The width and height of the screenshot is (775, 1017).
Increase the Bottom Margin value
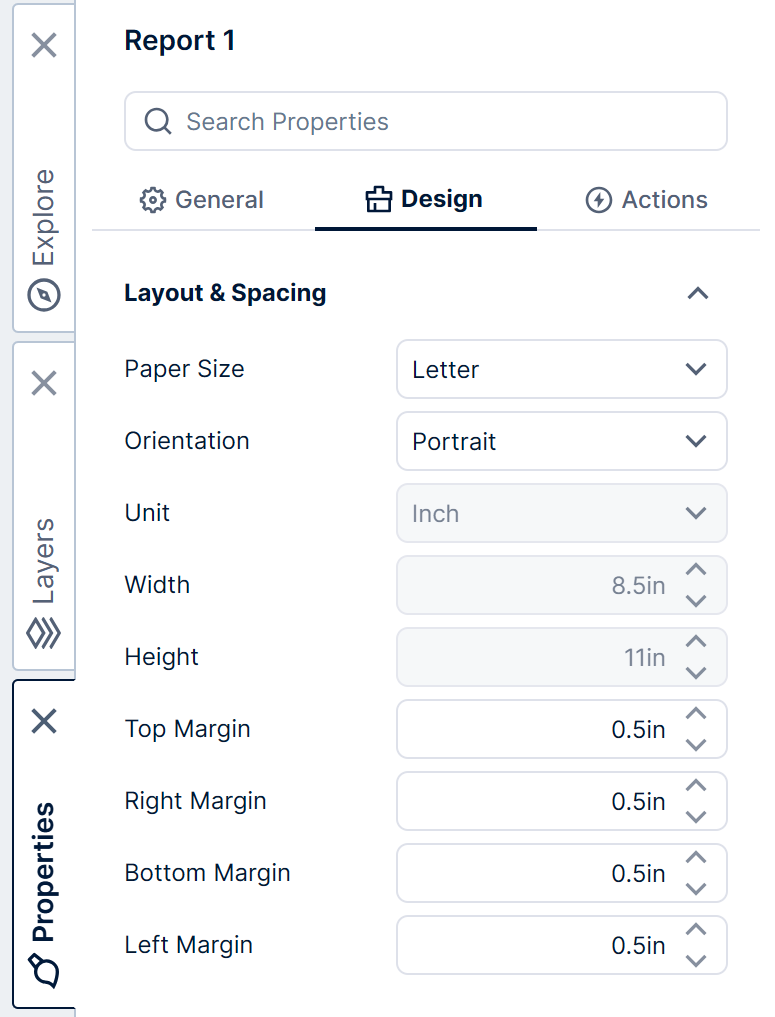pos(697,858)
